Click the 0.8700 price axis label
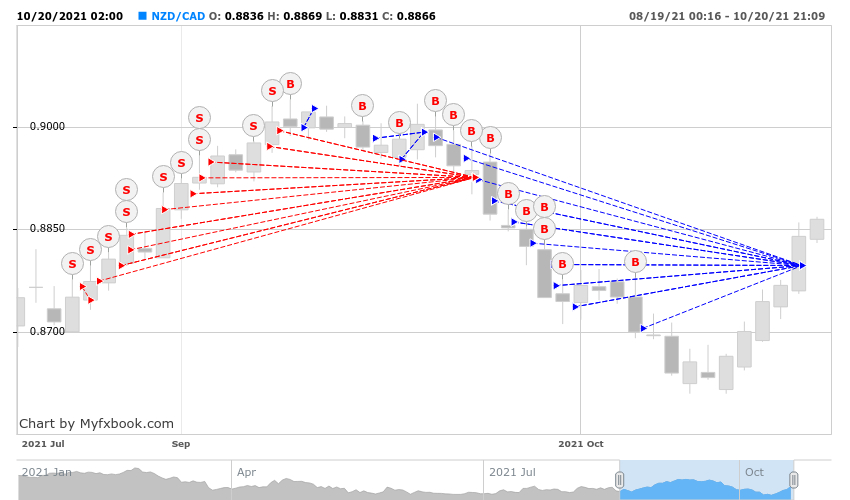850x500 pixels. pos(47,331)
